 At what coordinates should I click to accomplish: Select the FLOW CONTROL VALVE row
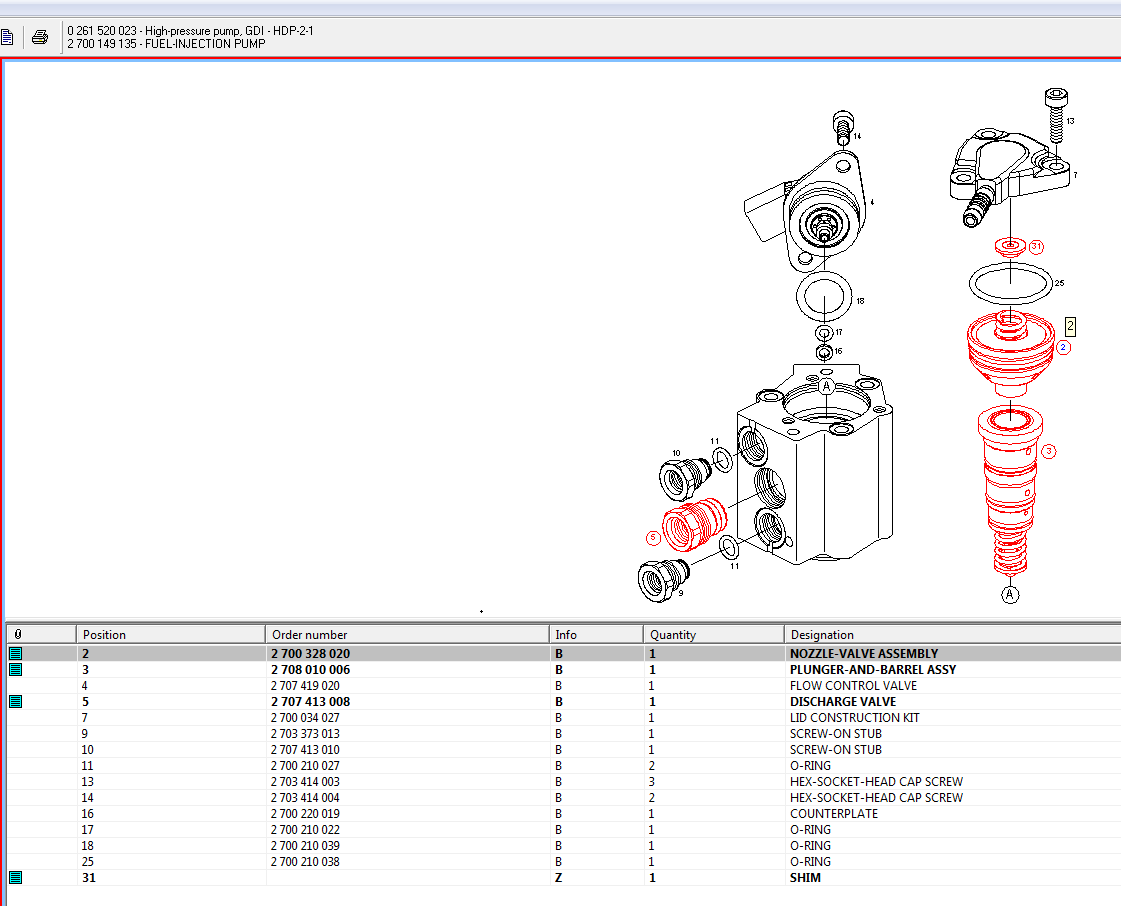click(x=852, y=686)
